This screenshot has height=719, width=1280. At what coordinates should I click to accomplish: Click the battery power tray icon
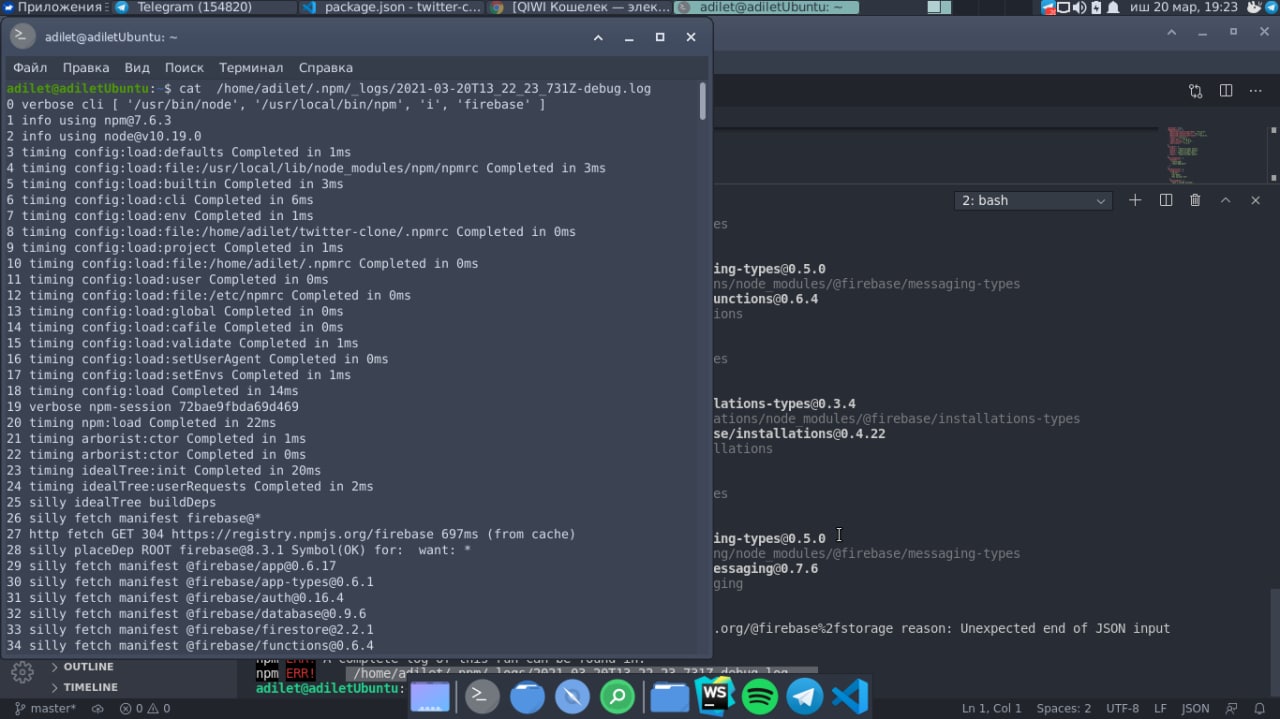point(1095,7)
